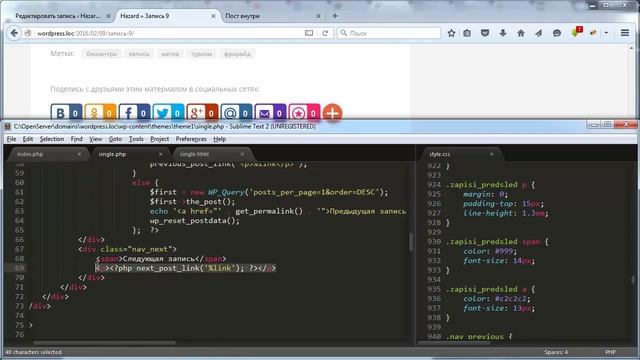Click the orange plus more-sharing button
The height and width of the screenshot is (360, 640).
tap(332, 112)
